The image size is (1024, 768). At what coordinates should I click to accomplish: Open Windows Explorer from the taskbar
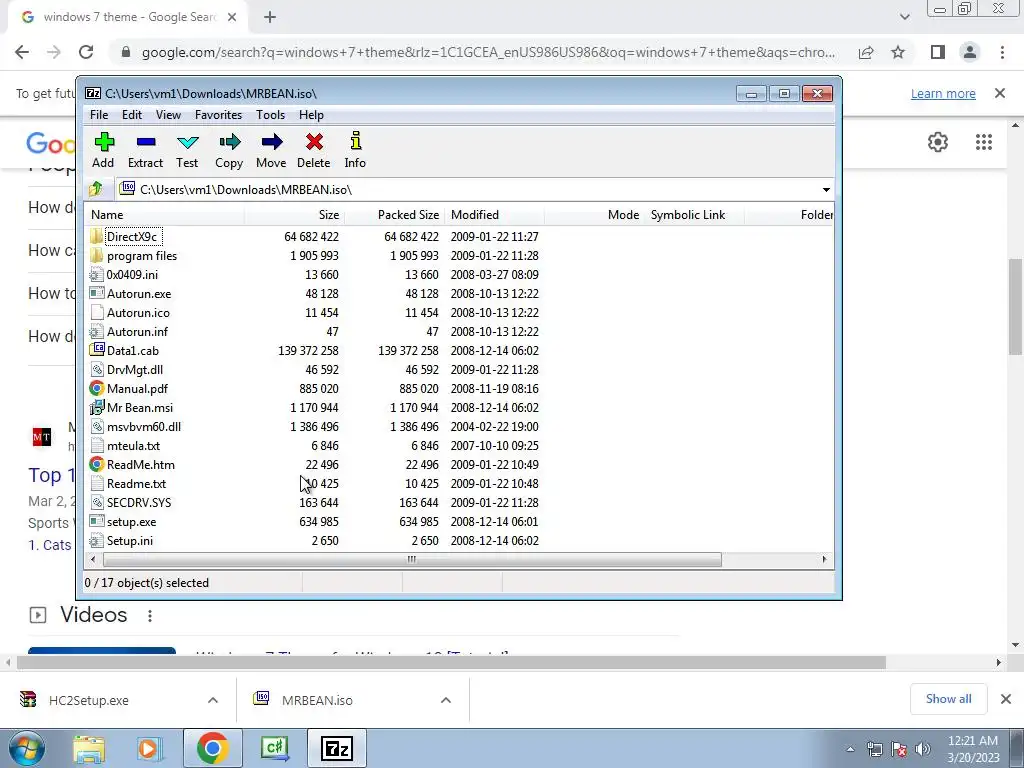click(89, 748)
